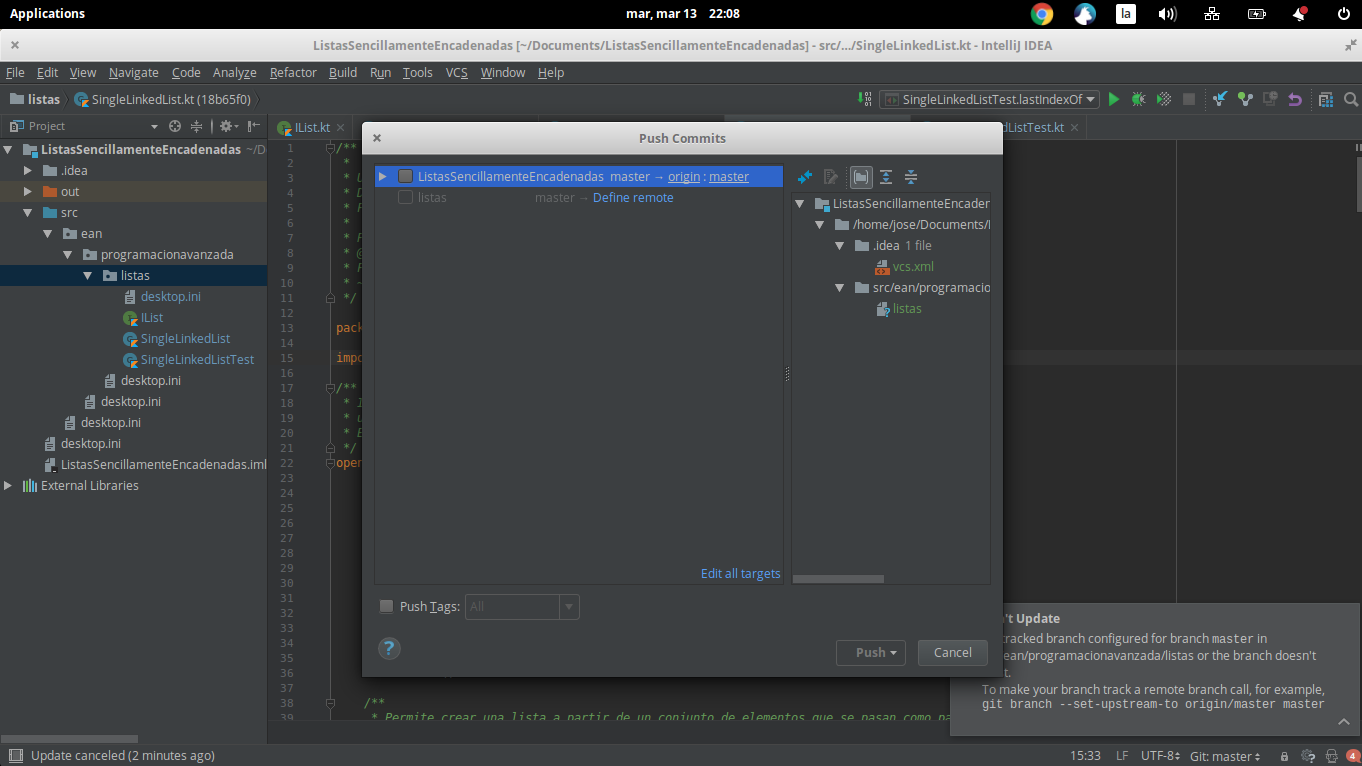
Task: Click the horizontal scrollbar in Push file tree
Action: point(838,578)
